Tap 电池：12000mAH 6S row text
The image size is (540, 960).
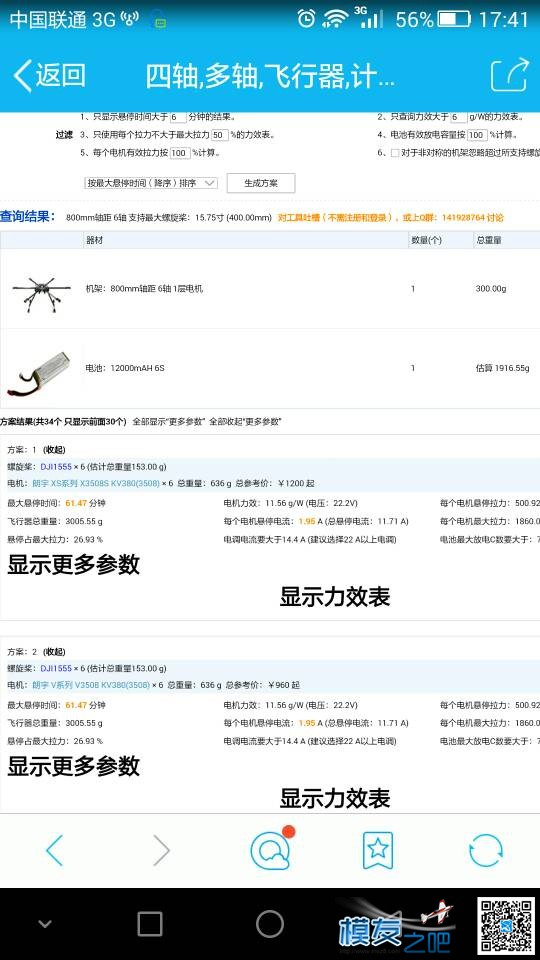(x=125, y=369)
